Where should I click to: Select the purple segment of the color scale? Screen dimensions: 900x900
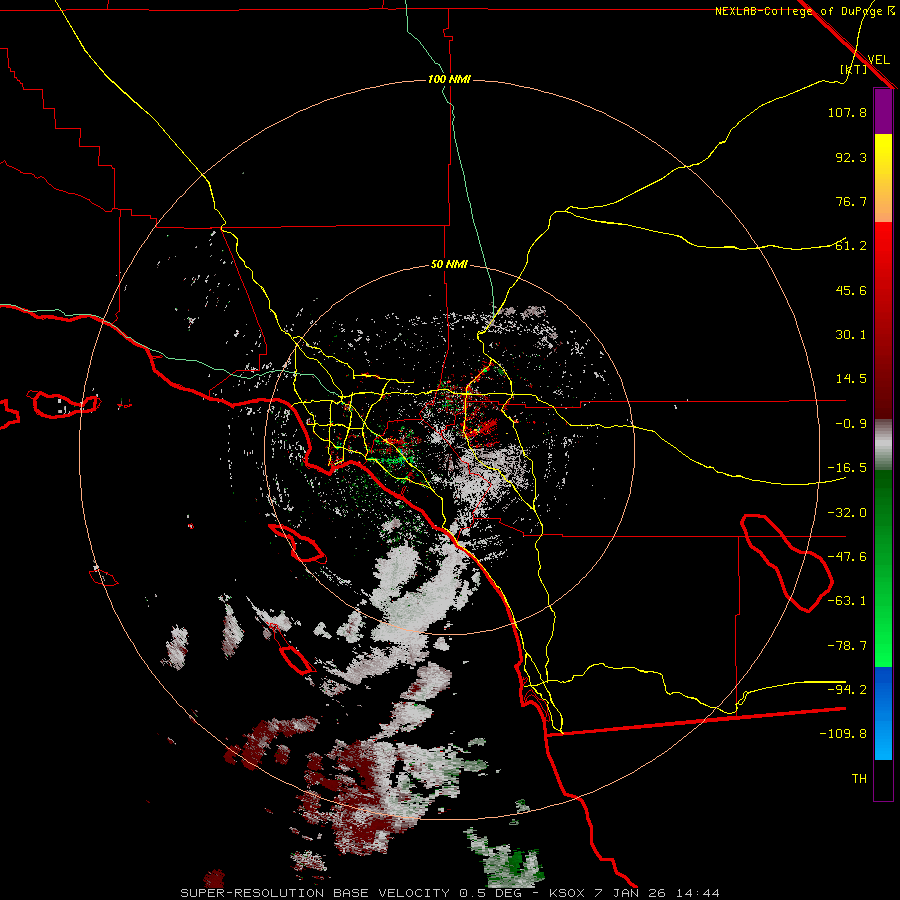tap(883, 112)
